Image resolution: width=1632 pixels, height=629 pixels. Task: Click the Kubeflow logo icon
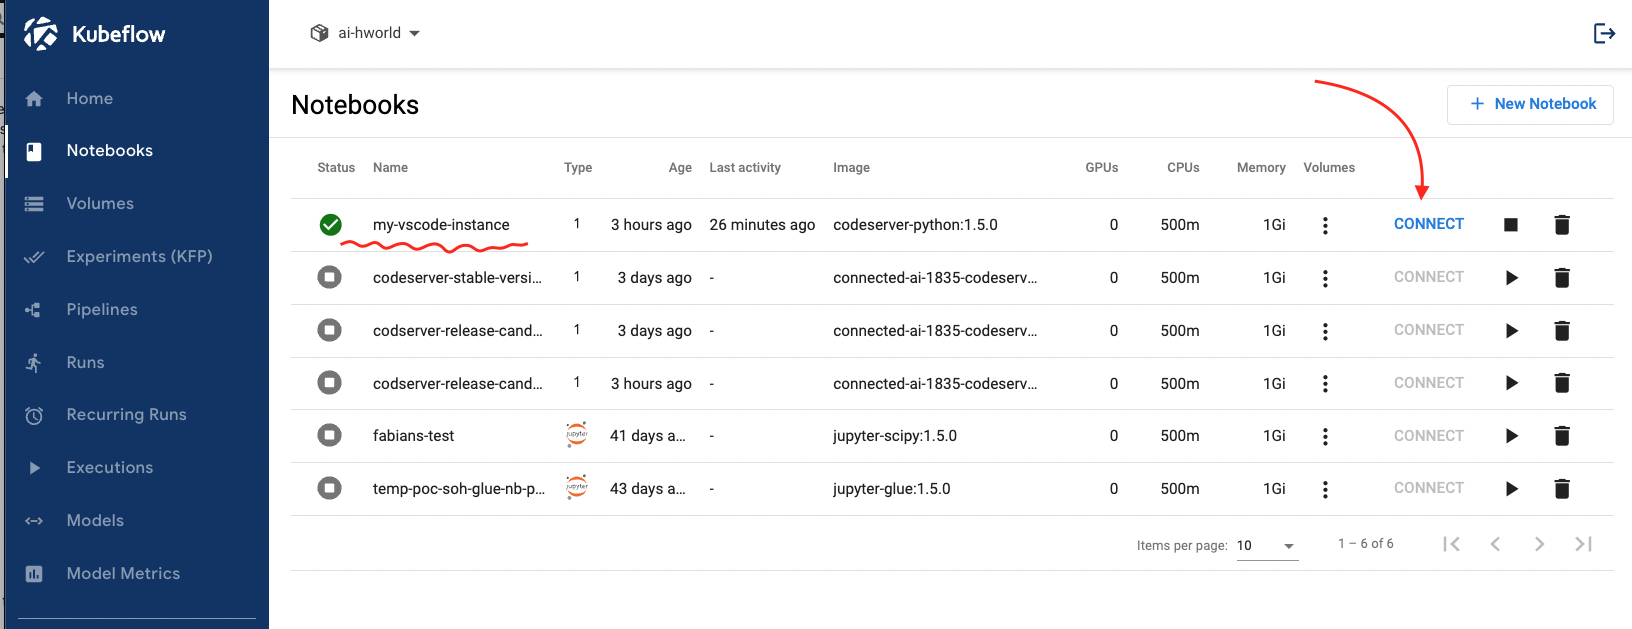pos(41,33)
